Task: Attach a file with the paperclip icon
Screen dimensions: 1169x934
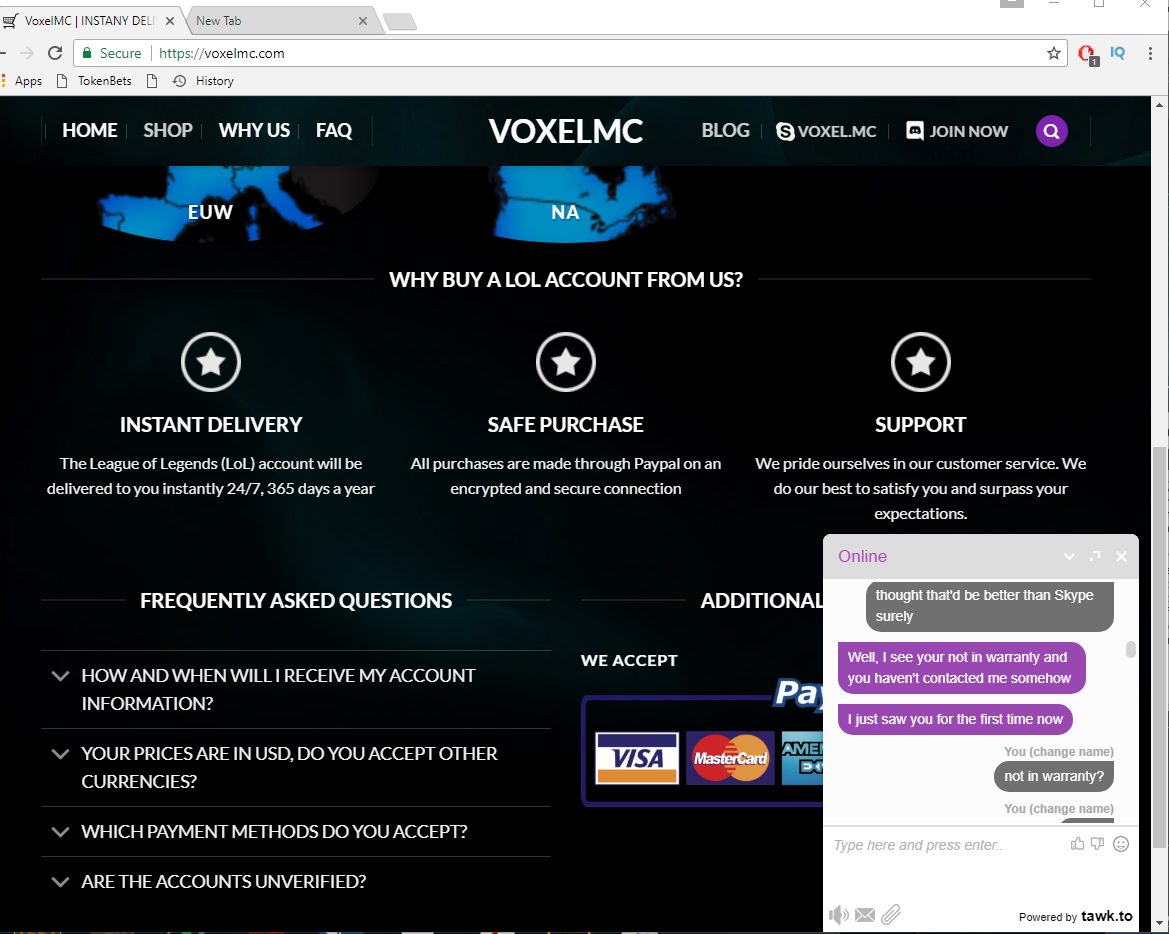Action: click(891, 914)
